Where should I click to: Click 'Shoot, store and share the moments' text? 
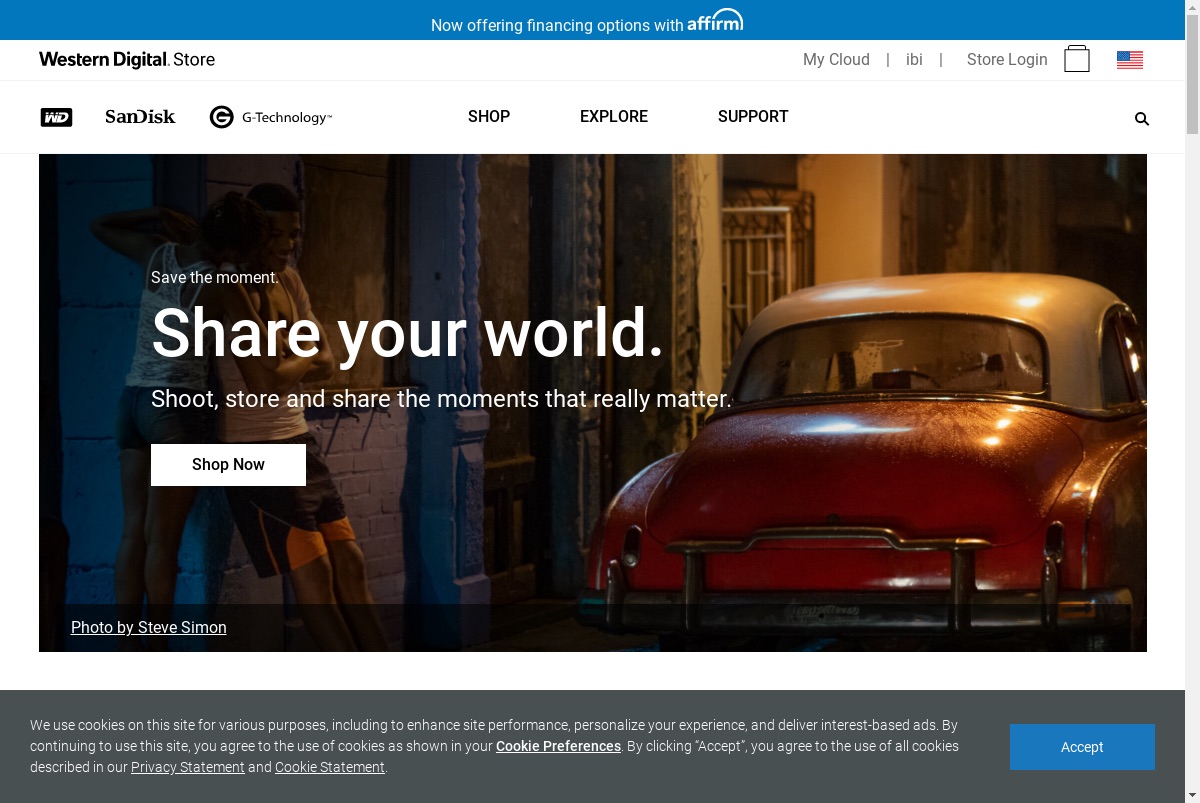pos(442,398)
